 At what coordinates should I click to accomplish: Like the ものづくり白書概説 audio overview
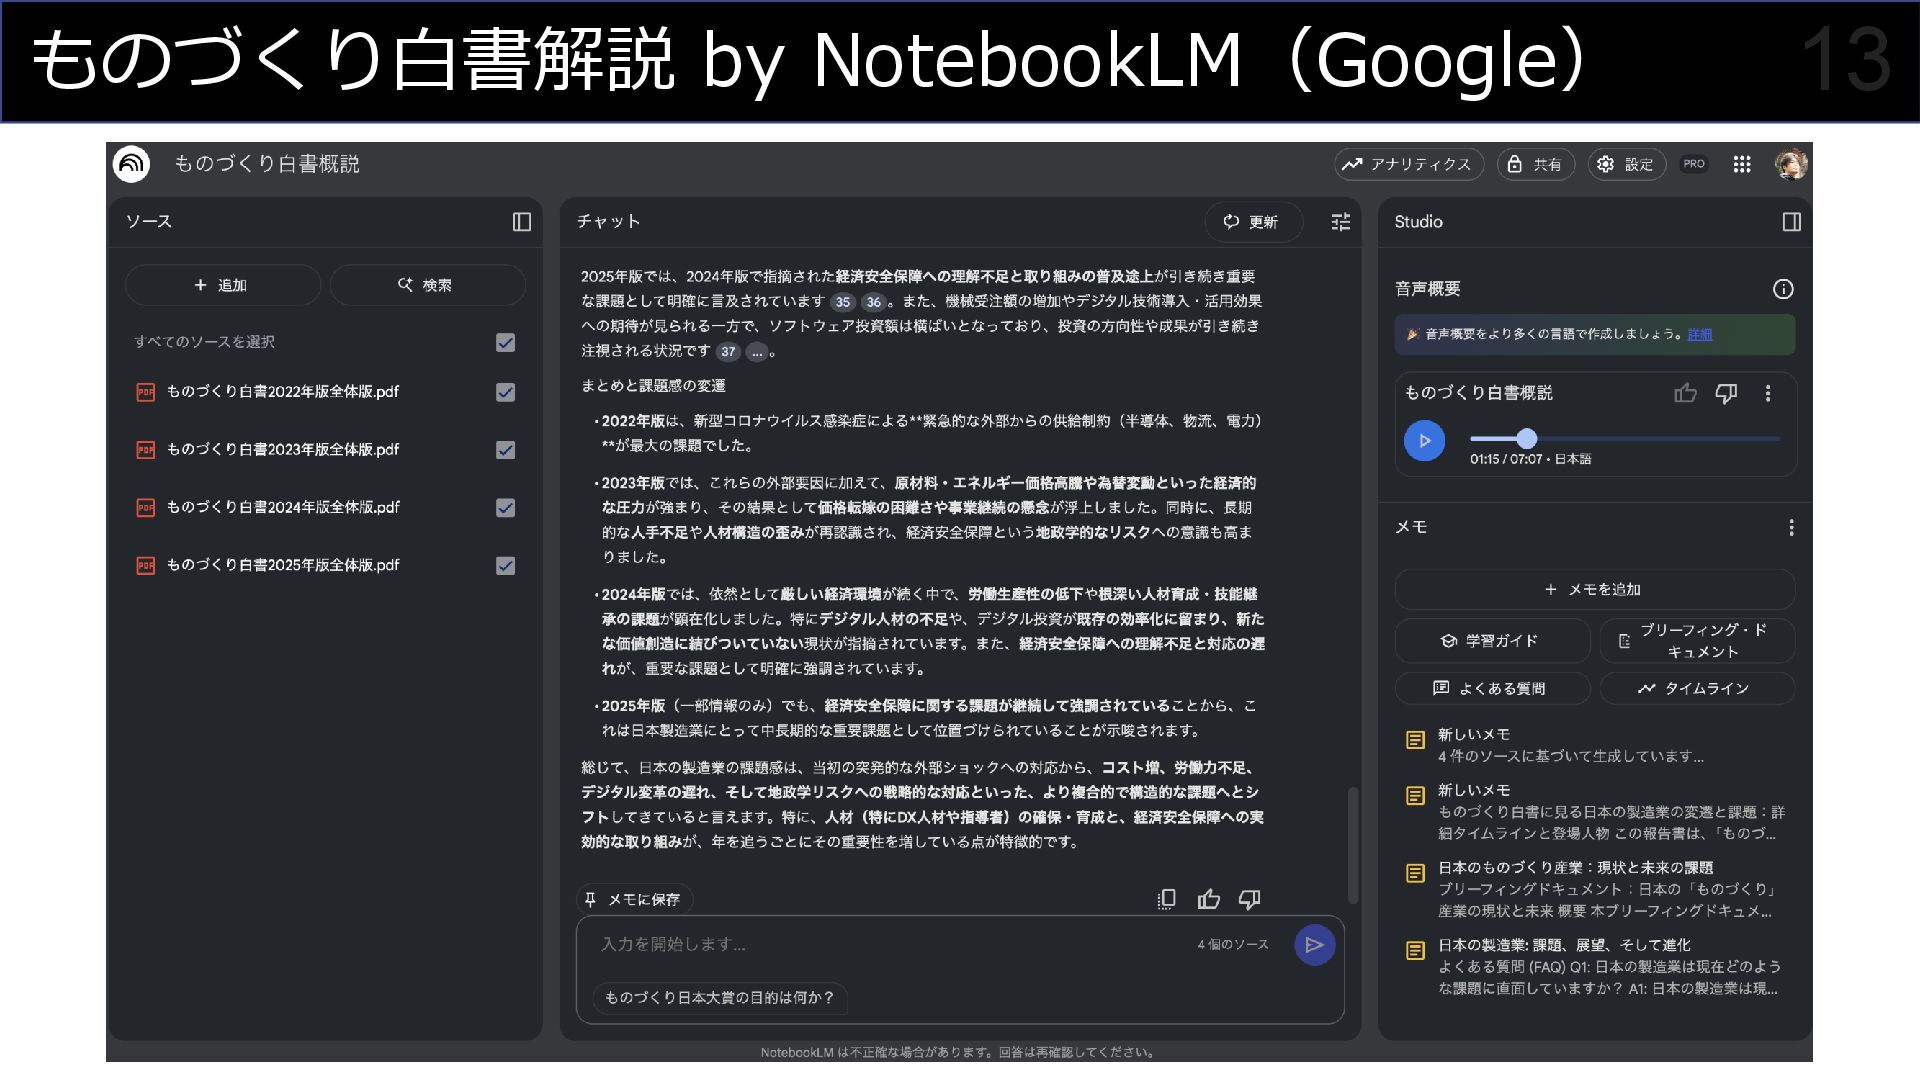1686,393
